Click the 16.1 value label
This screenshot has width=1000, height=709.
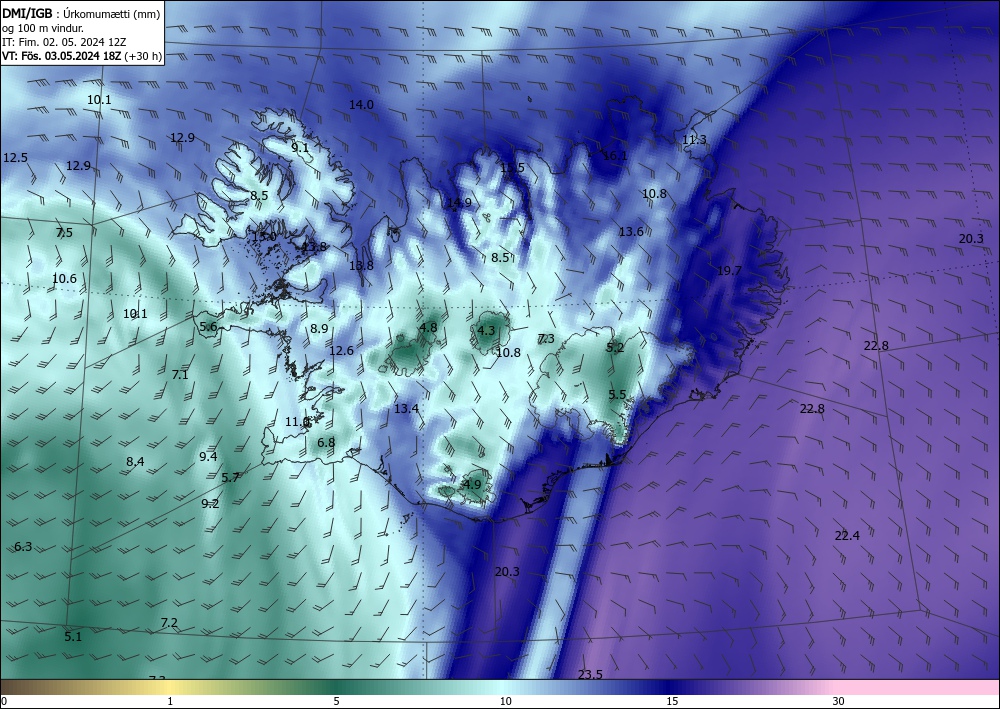[615, 156]
